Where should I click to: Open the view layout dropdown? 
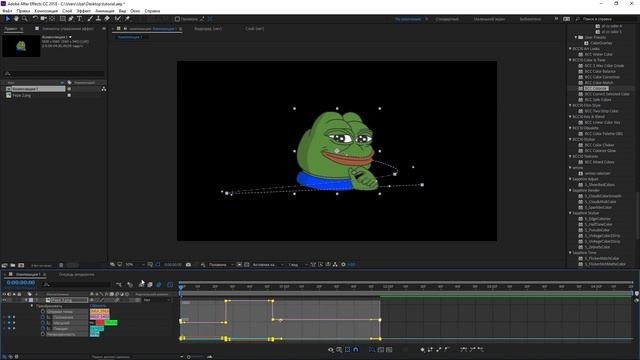click(298, 264)
